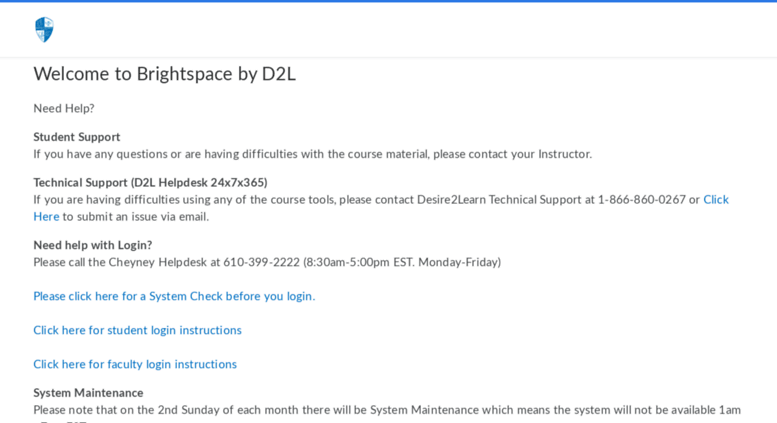Click the 'Need help with Login?' heading
Viewport: 777px width, 423px height.
click(x=93, y=245)
